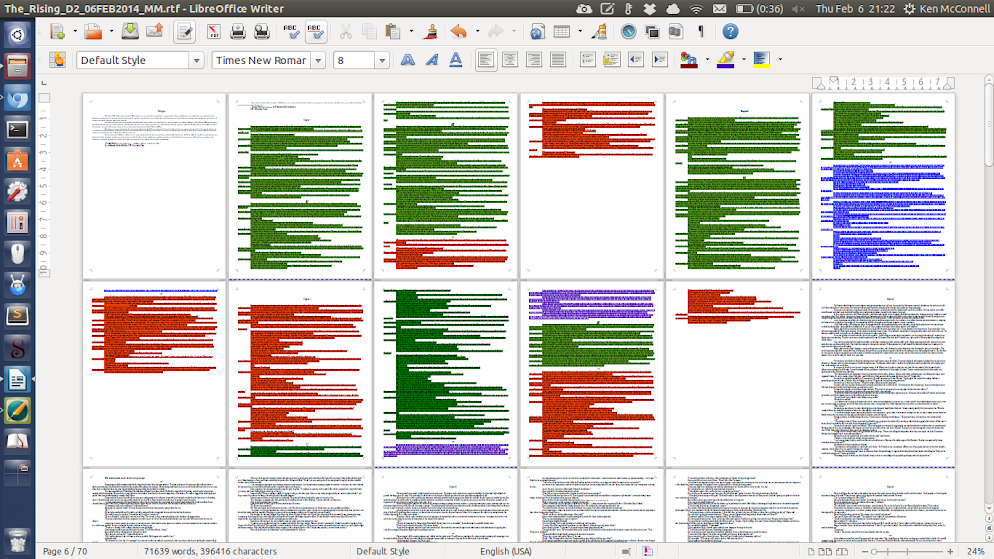Image resolution: width=994 pixels, height=559 pixels.
Task: Switch to single-page view layout
Action: (811, 551)
